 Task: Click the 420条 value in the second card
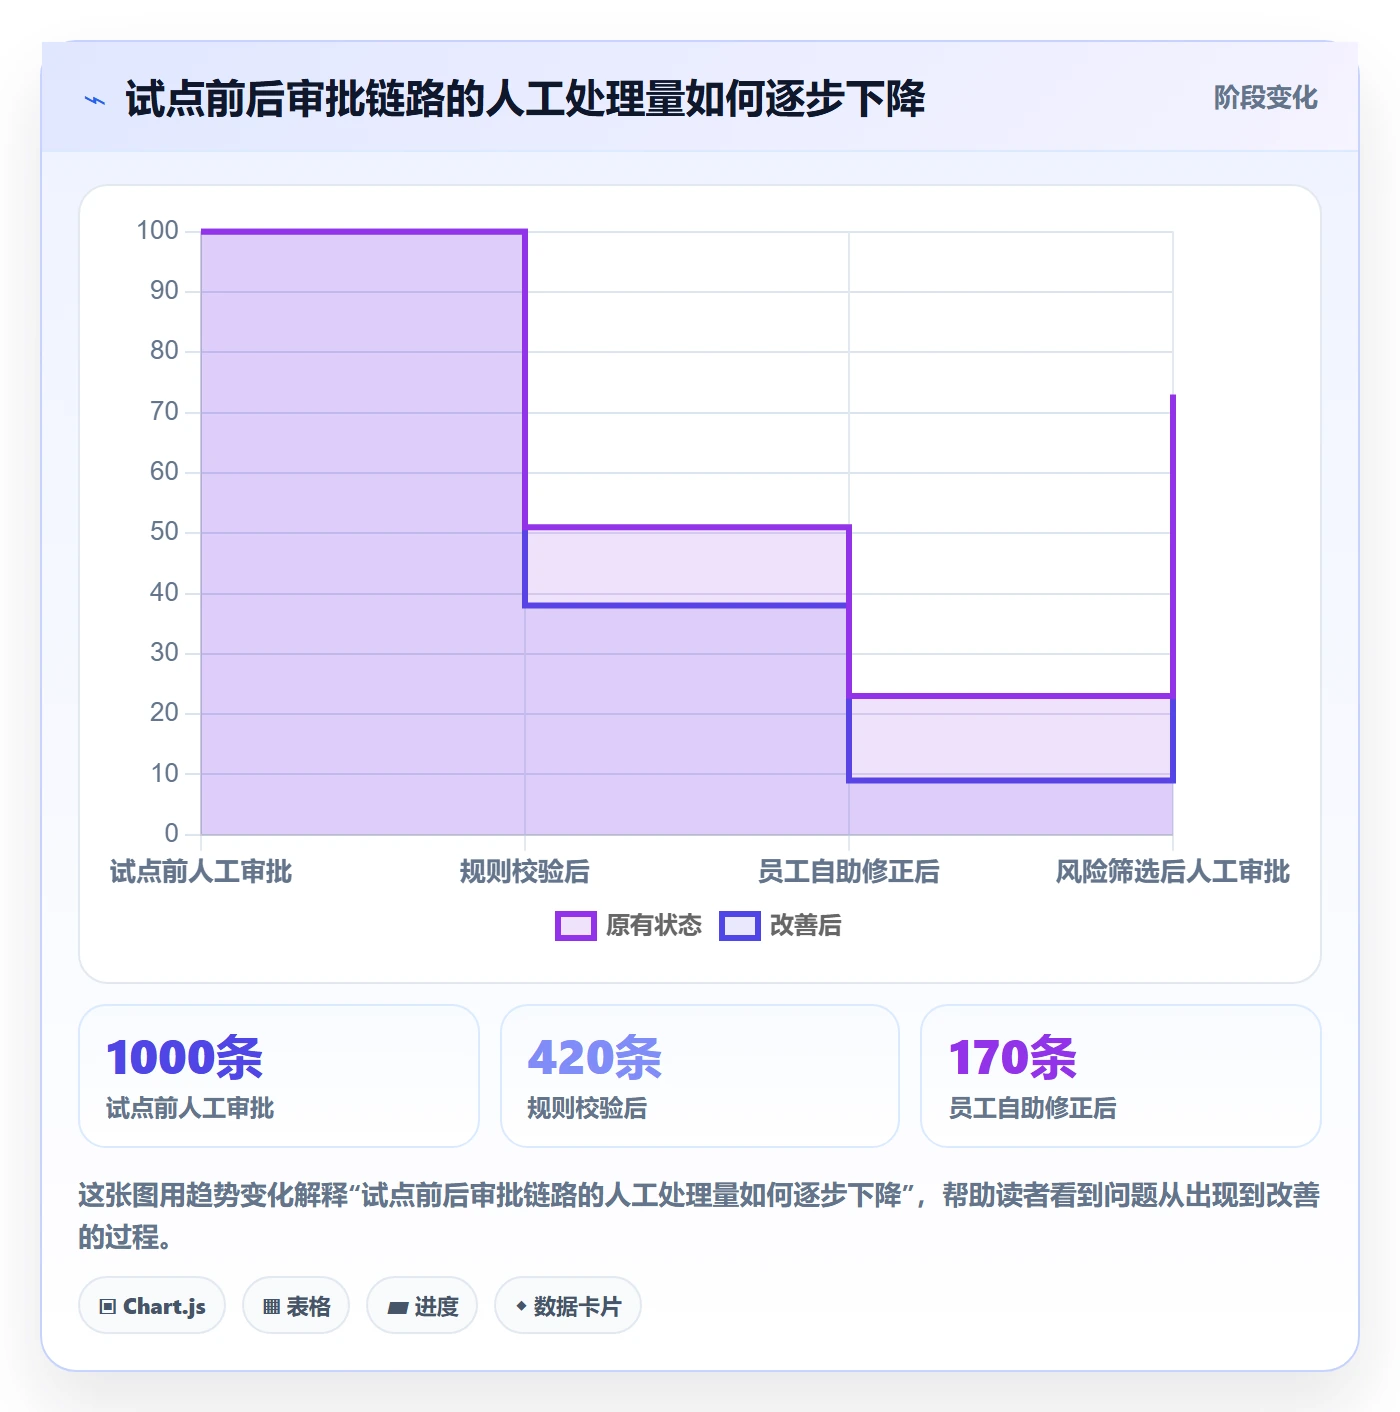[x=595, y=1058]
